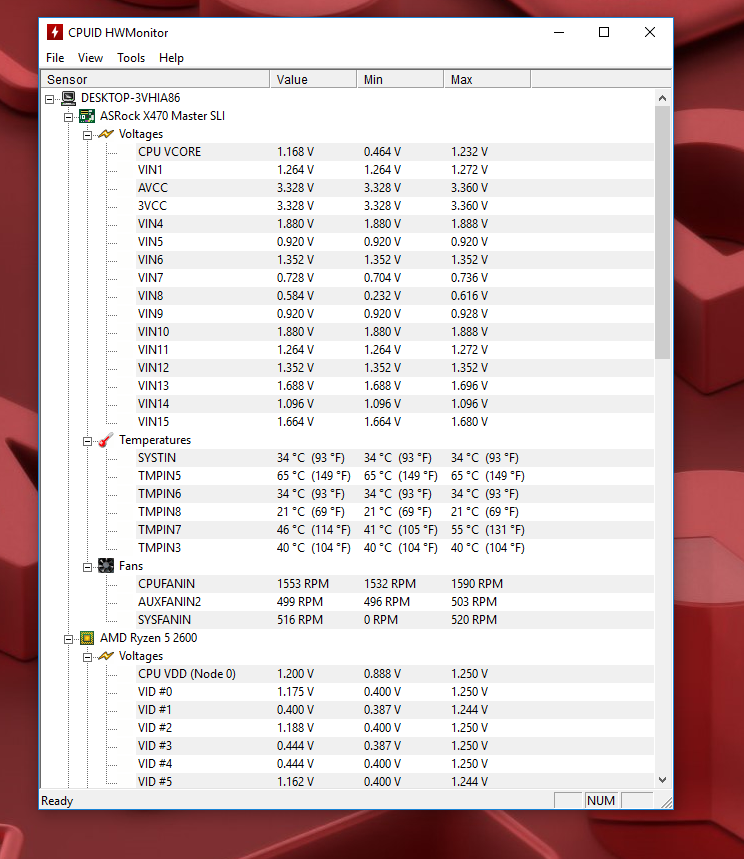The width and height of the screenshot is (744, 859).
Task: Open the File menu
Action: (55, 58)
